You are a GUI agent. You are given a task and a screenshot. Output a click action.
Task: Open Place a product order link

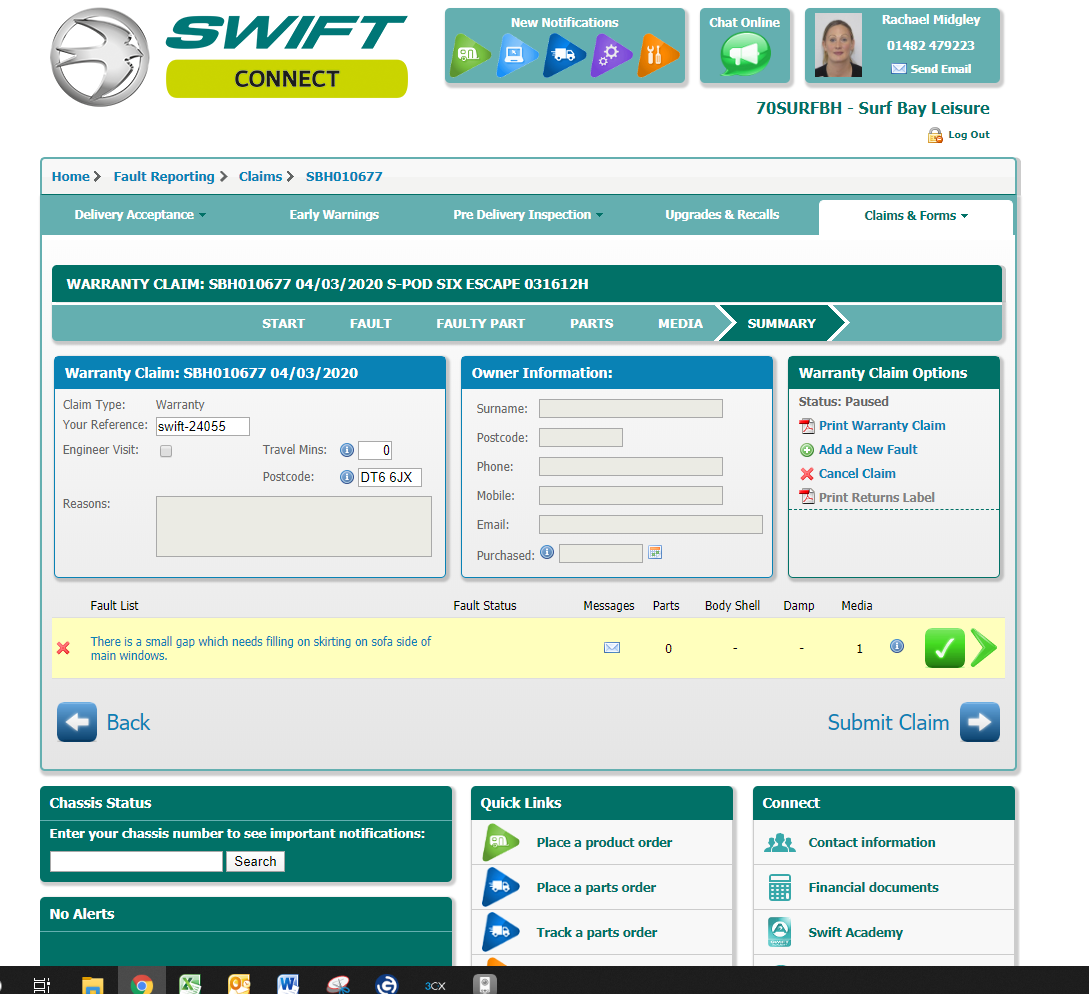(x=604, y=843)
